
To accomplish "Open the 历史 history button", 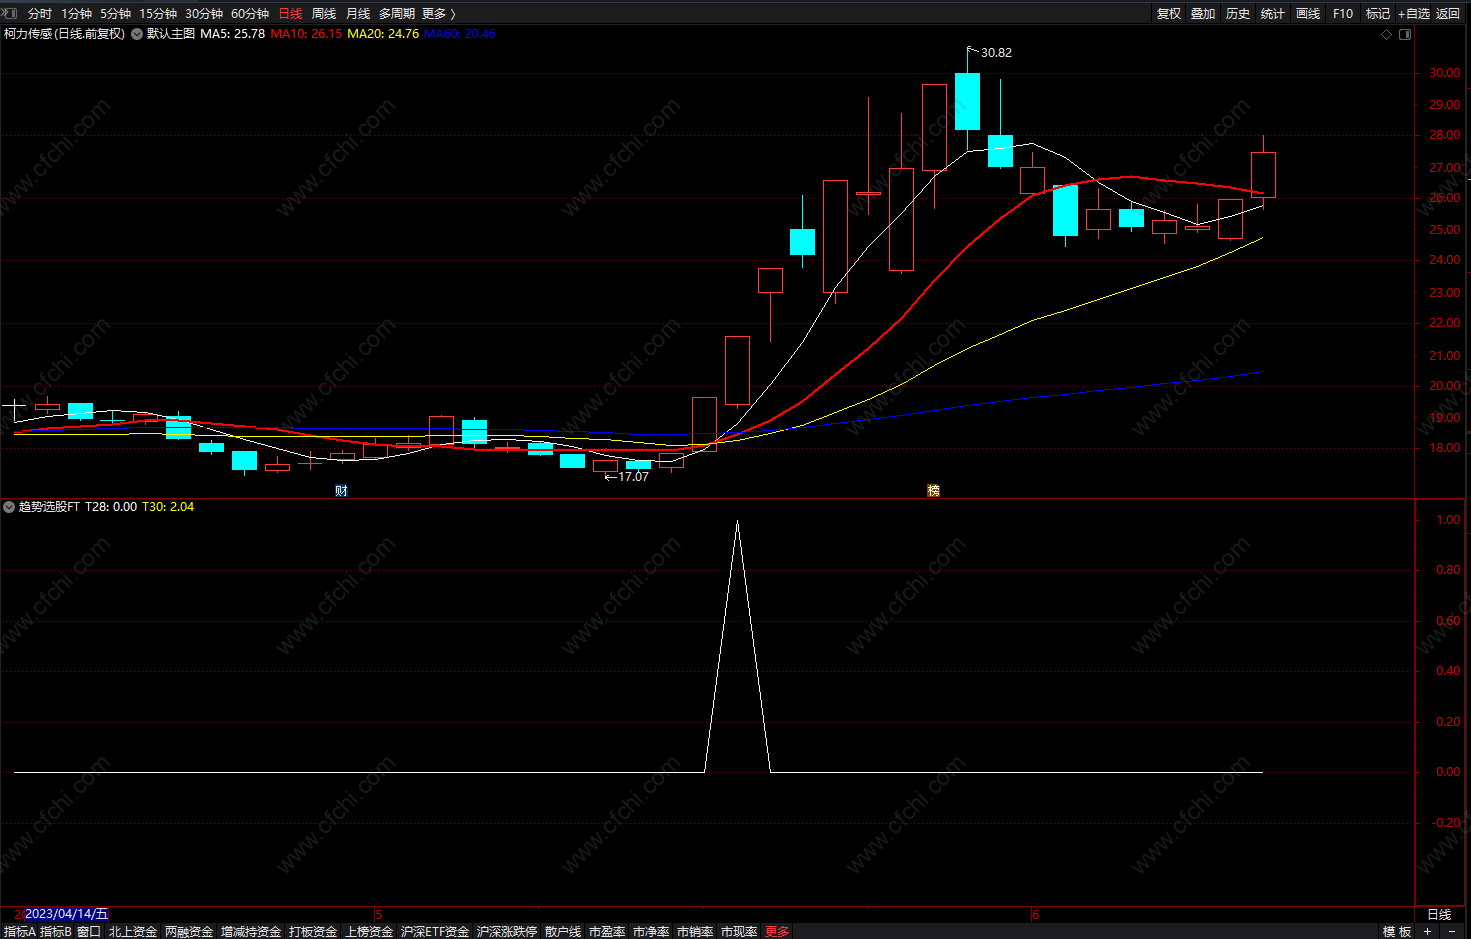I will point(1238,13).
